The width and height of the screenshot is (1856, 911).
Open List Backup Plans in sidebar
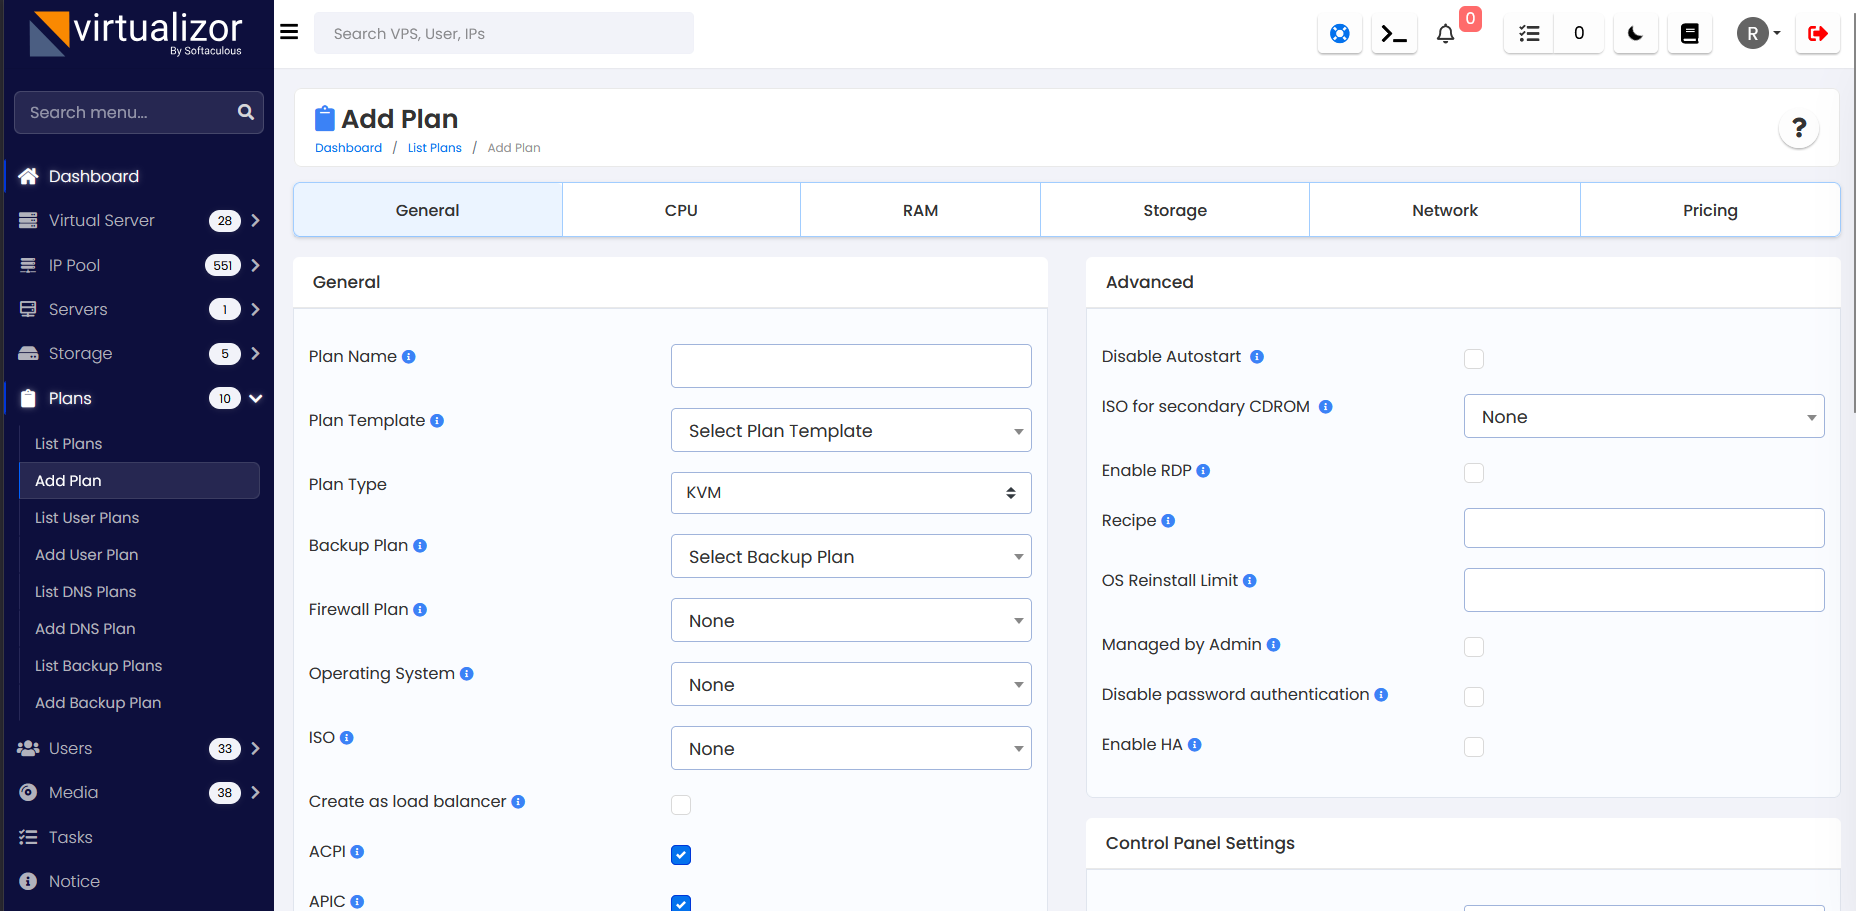click(x=98, y=666)
